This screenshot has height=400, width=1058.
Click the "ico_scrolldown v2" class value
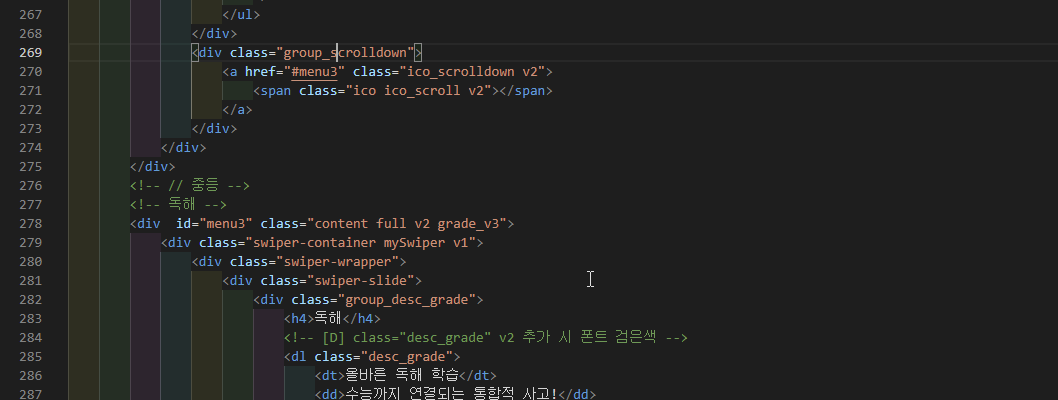(x=472, y=72)
